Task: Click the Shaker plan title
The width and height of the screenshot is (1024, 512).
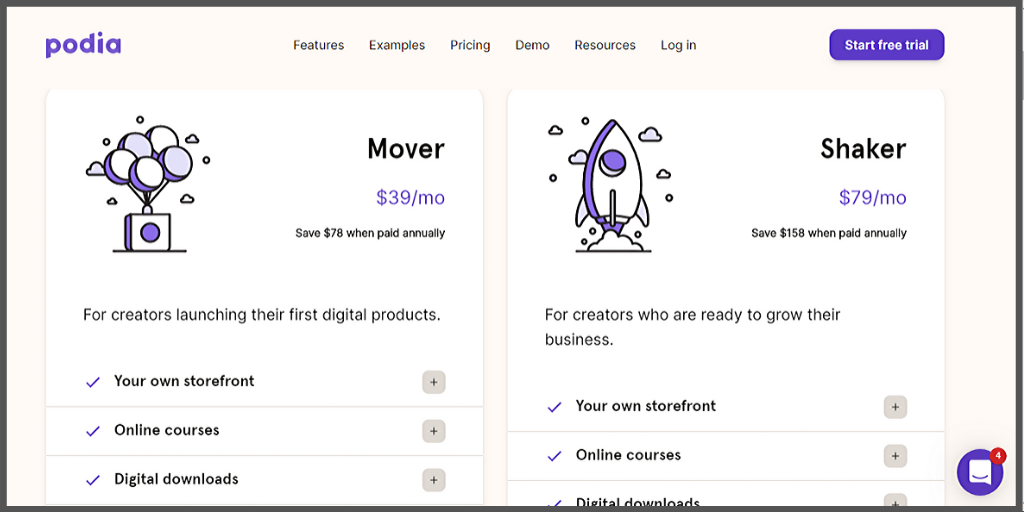Action: tap(863, 149)
